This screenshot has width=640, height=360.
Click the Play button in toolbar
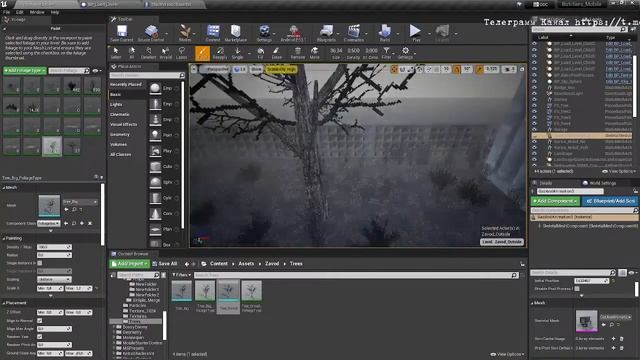(x=416, y=33)
